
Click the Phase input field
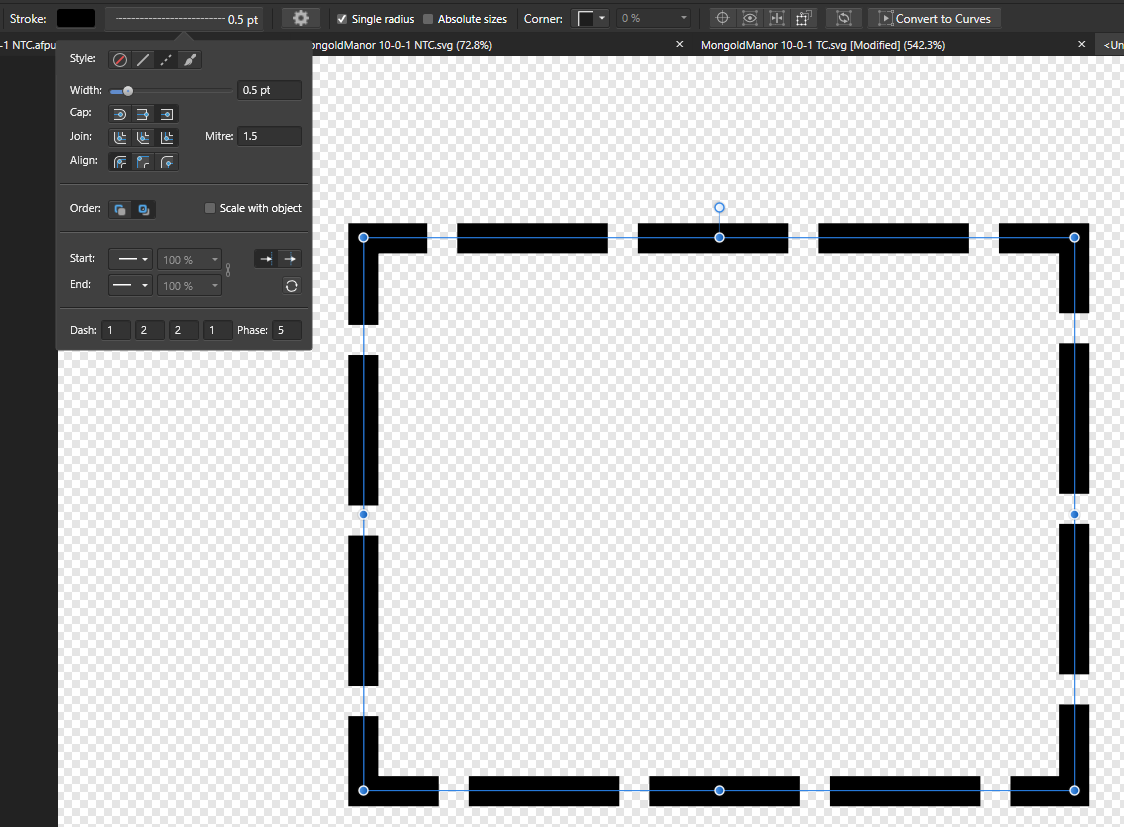tap(286, 330)
